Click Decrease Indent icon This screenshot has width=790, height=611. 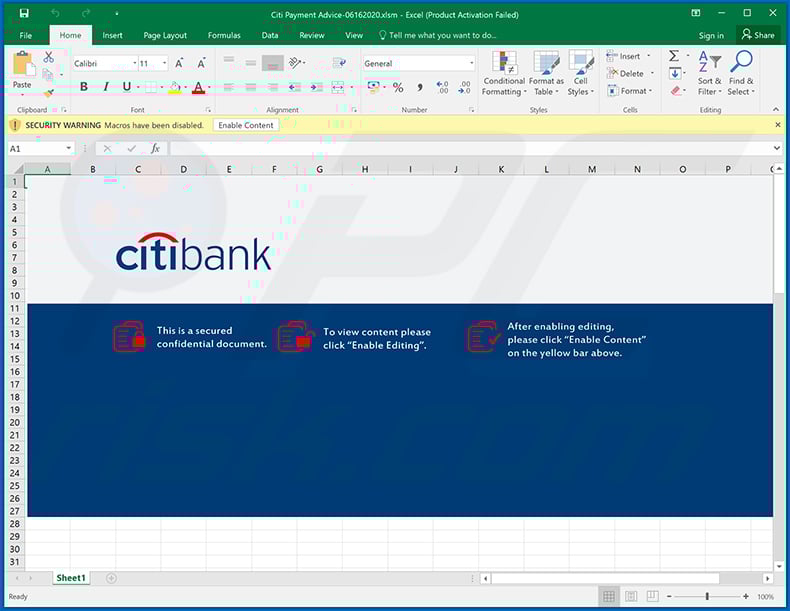click(x=294, y=88)
